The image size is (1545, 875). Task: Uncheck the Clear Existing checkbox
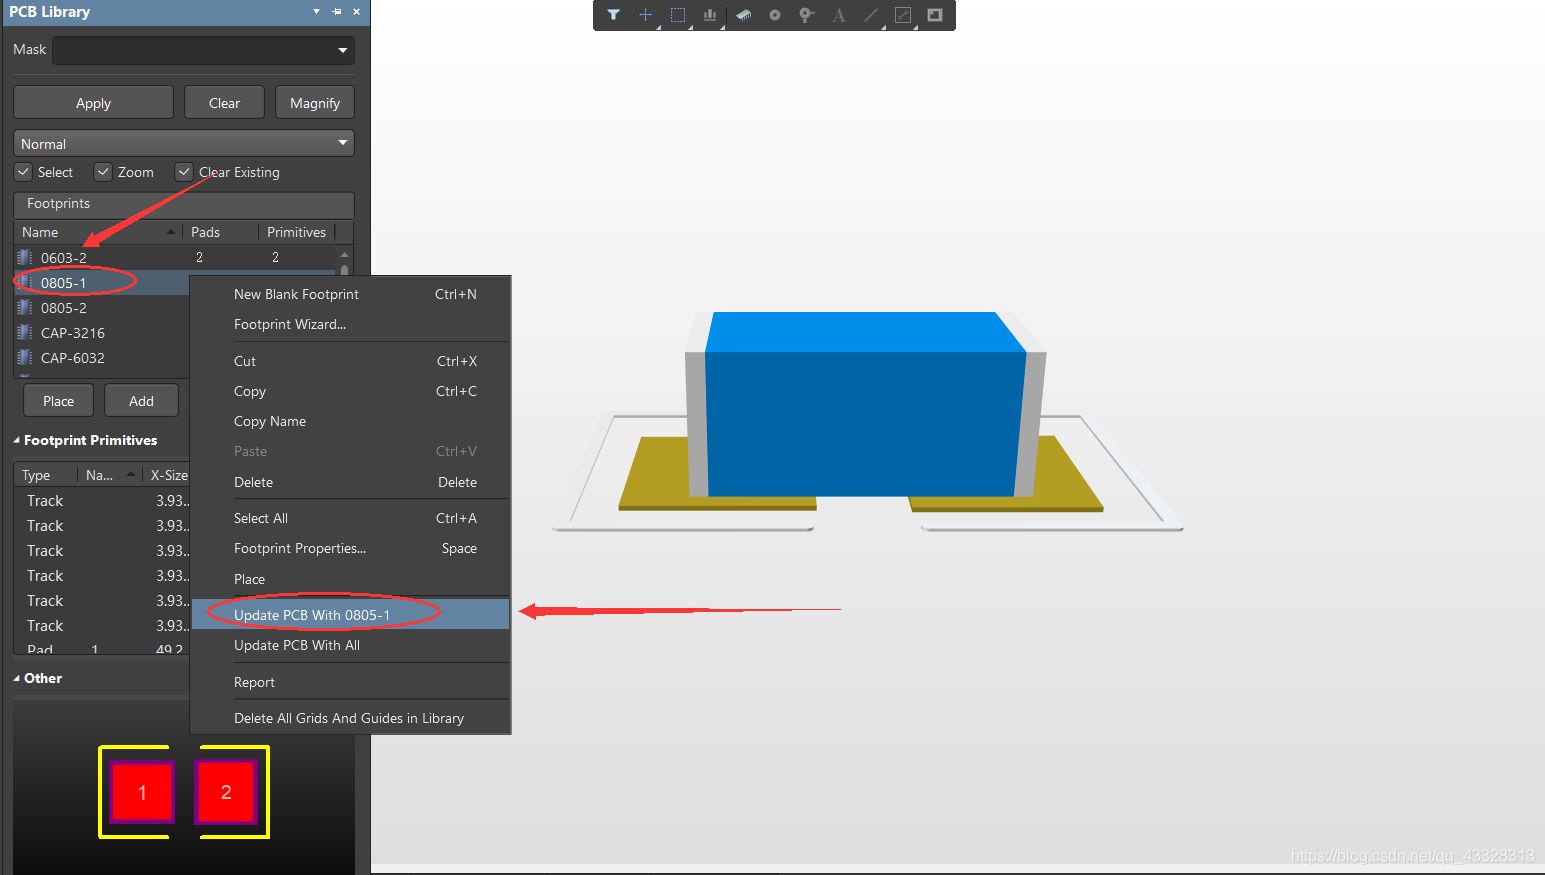[x=183, y=171]
